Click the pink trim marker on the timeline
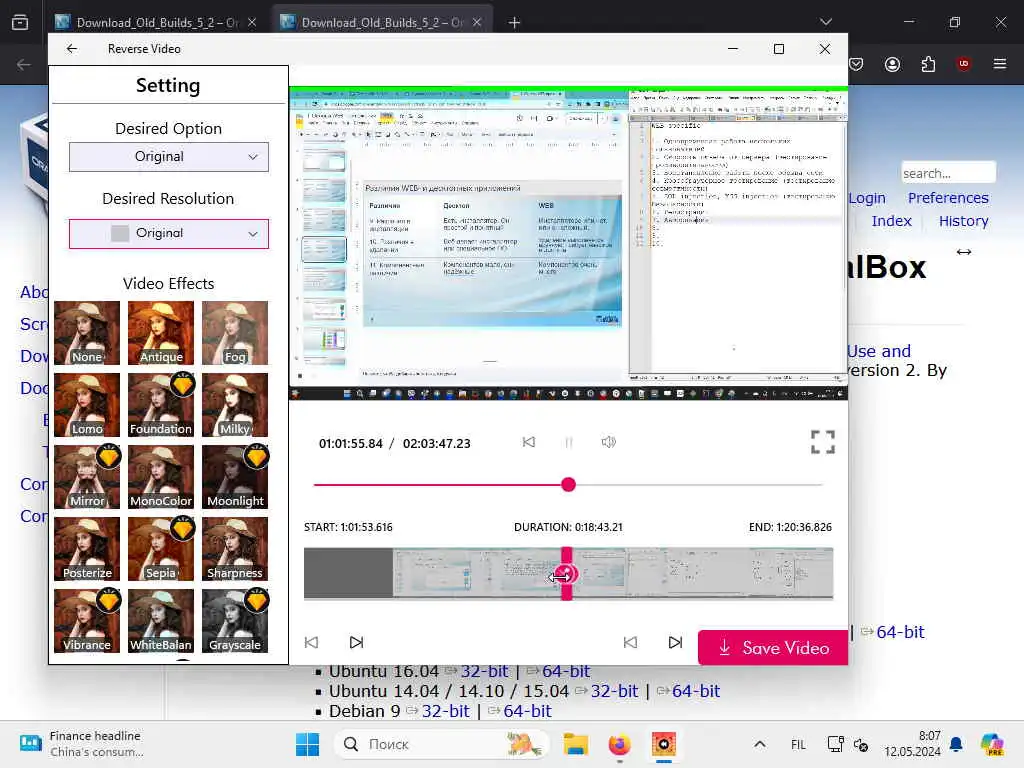 pyautogui.click(x=567, y=573)
